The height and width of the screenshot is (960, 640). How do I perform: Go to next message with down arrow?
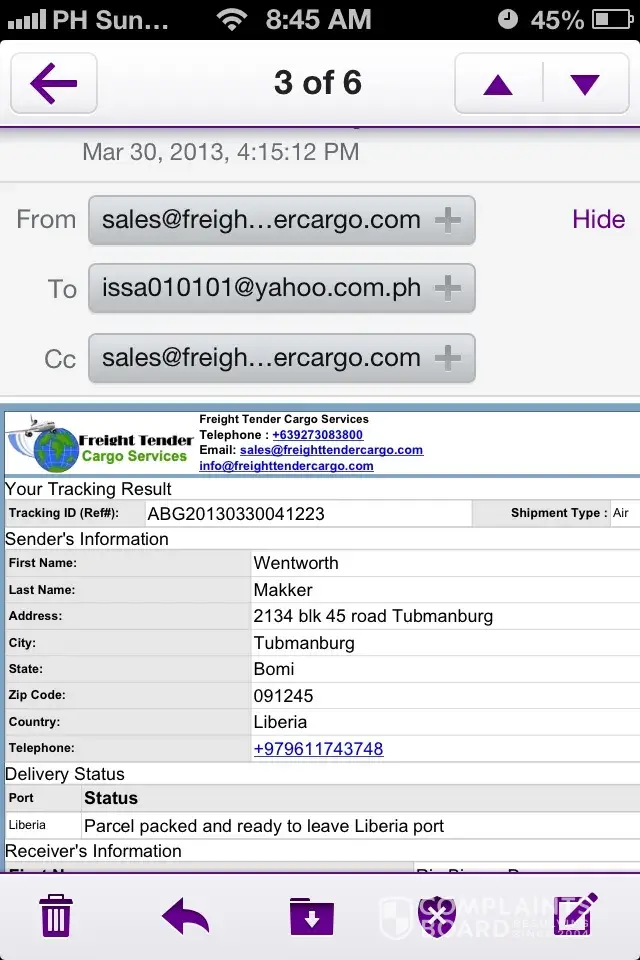585,84
